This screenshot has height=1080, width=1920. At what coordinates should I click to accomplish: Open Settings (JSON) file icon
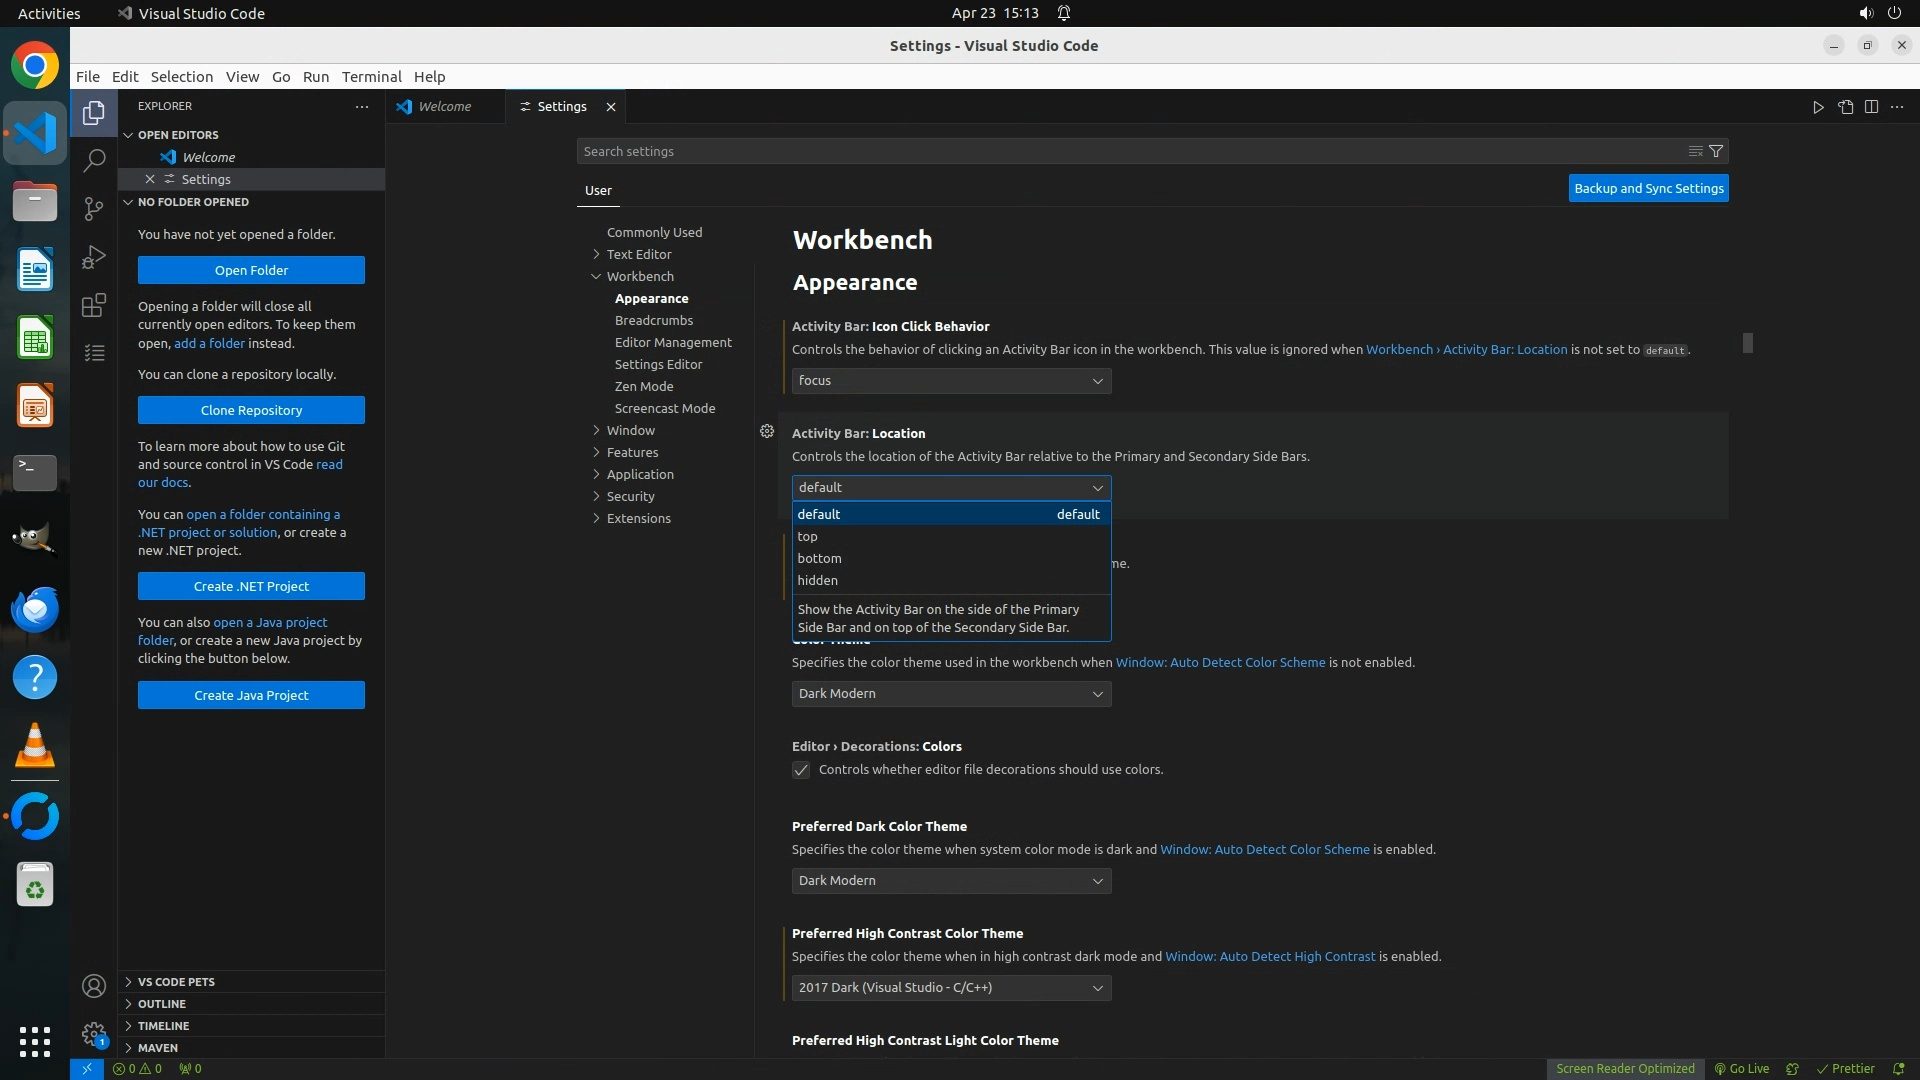1845,107
